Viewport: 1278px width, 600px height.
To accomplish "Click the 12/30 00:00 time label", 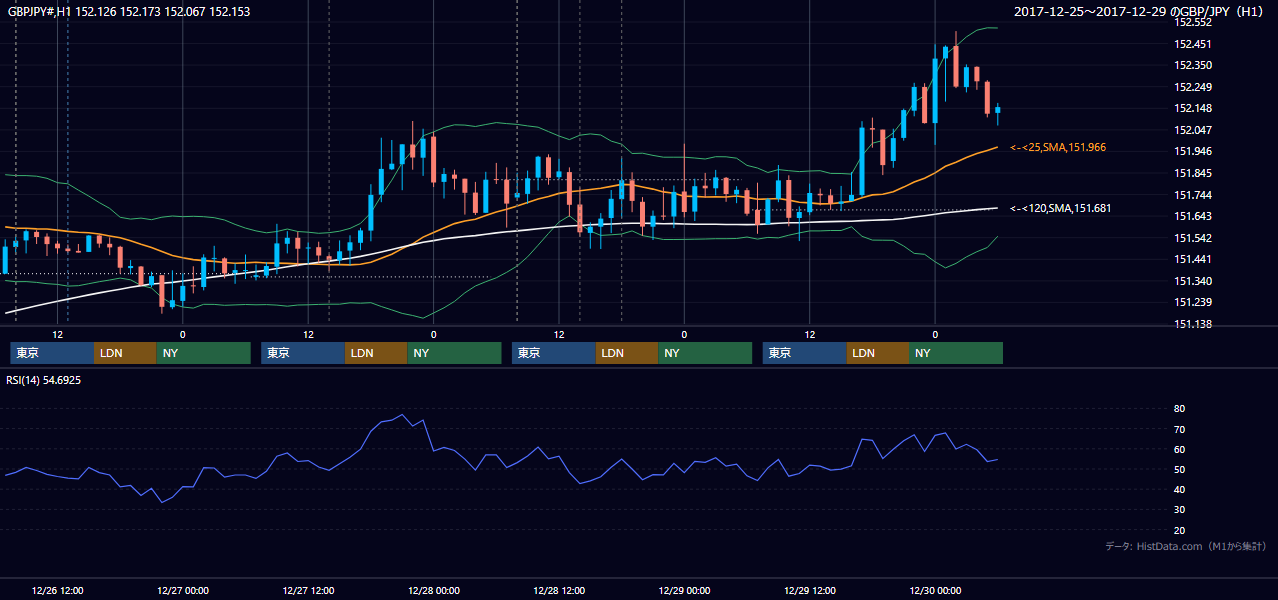I will pyautogui.click(x=935, y=590).
